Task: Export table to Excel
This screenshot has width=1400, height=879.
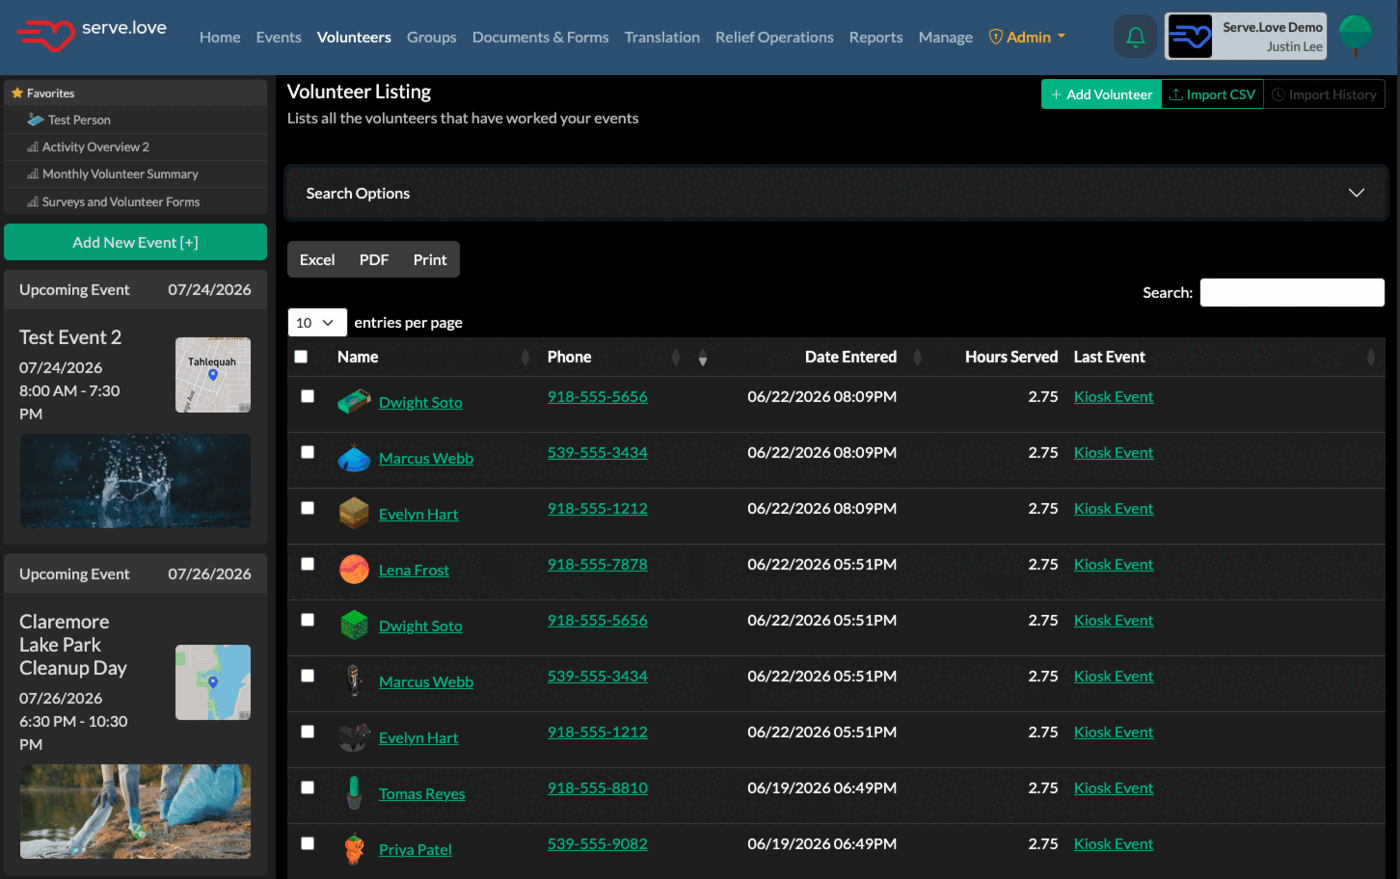Action: click(317, 259)
